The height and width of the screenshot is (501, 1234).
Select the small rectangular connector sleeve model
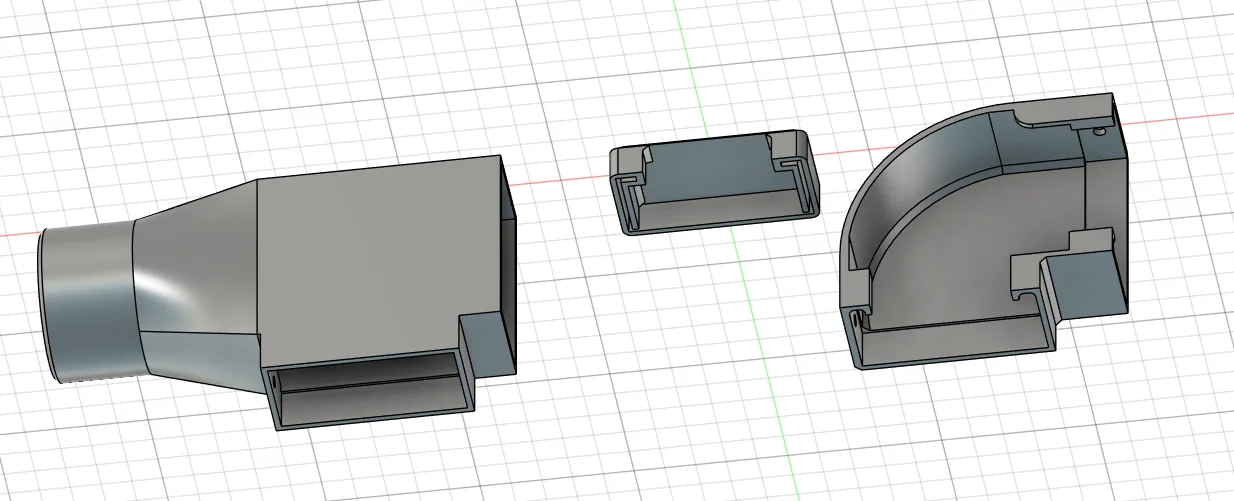pos(714,181)
